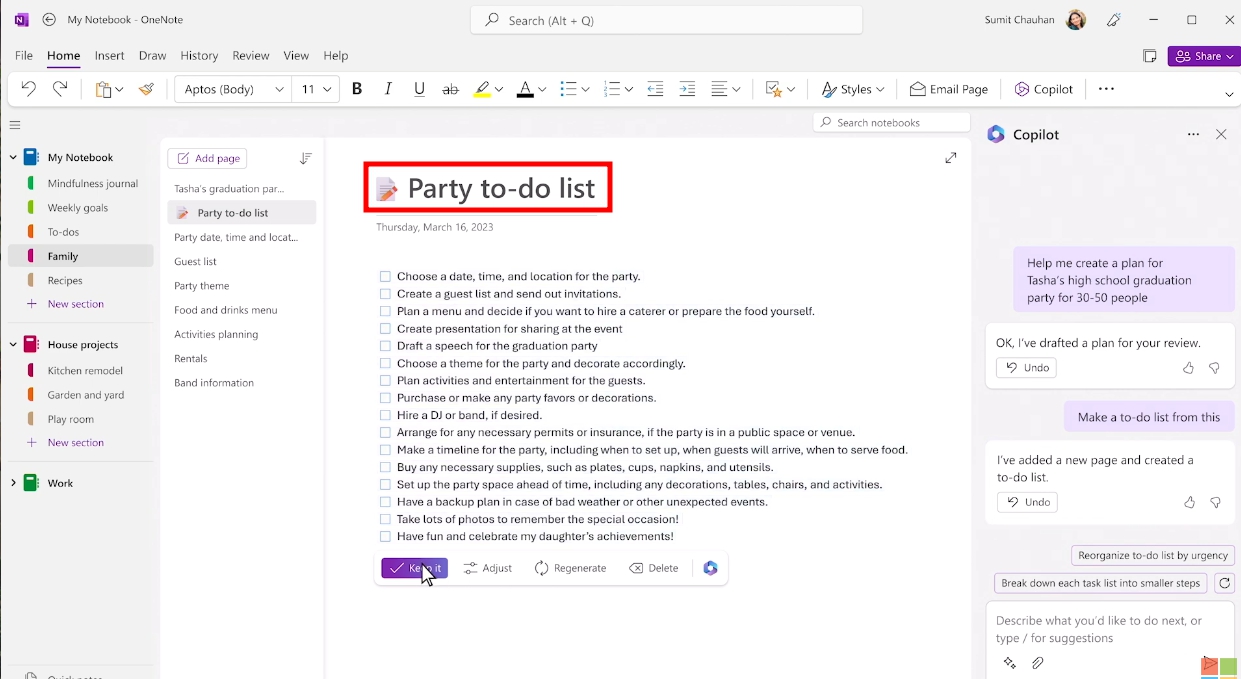Insert a bulleted list
Image resolution: width=1241 pixels, height=679 pixels.
[x=568, y=89]
